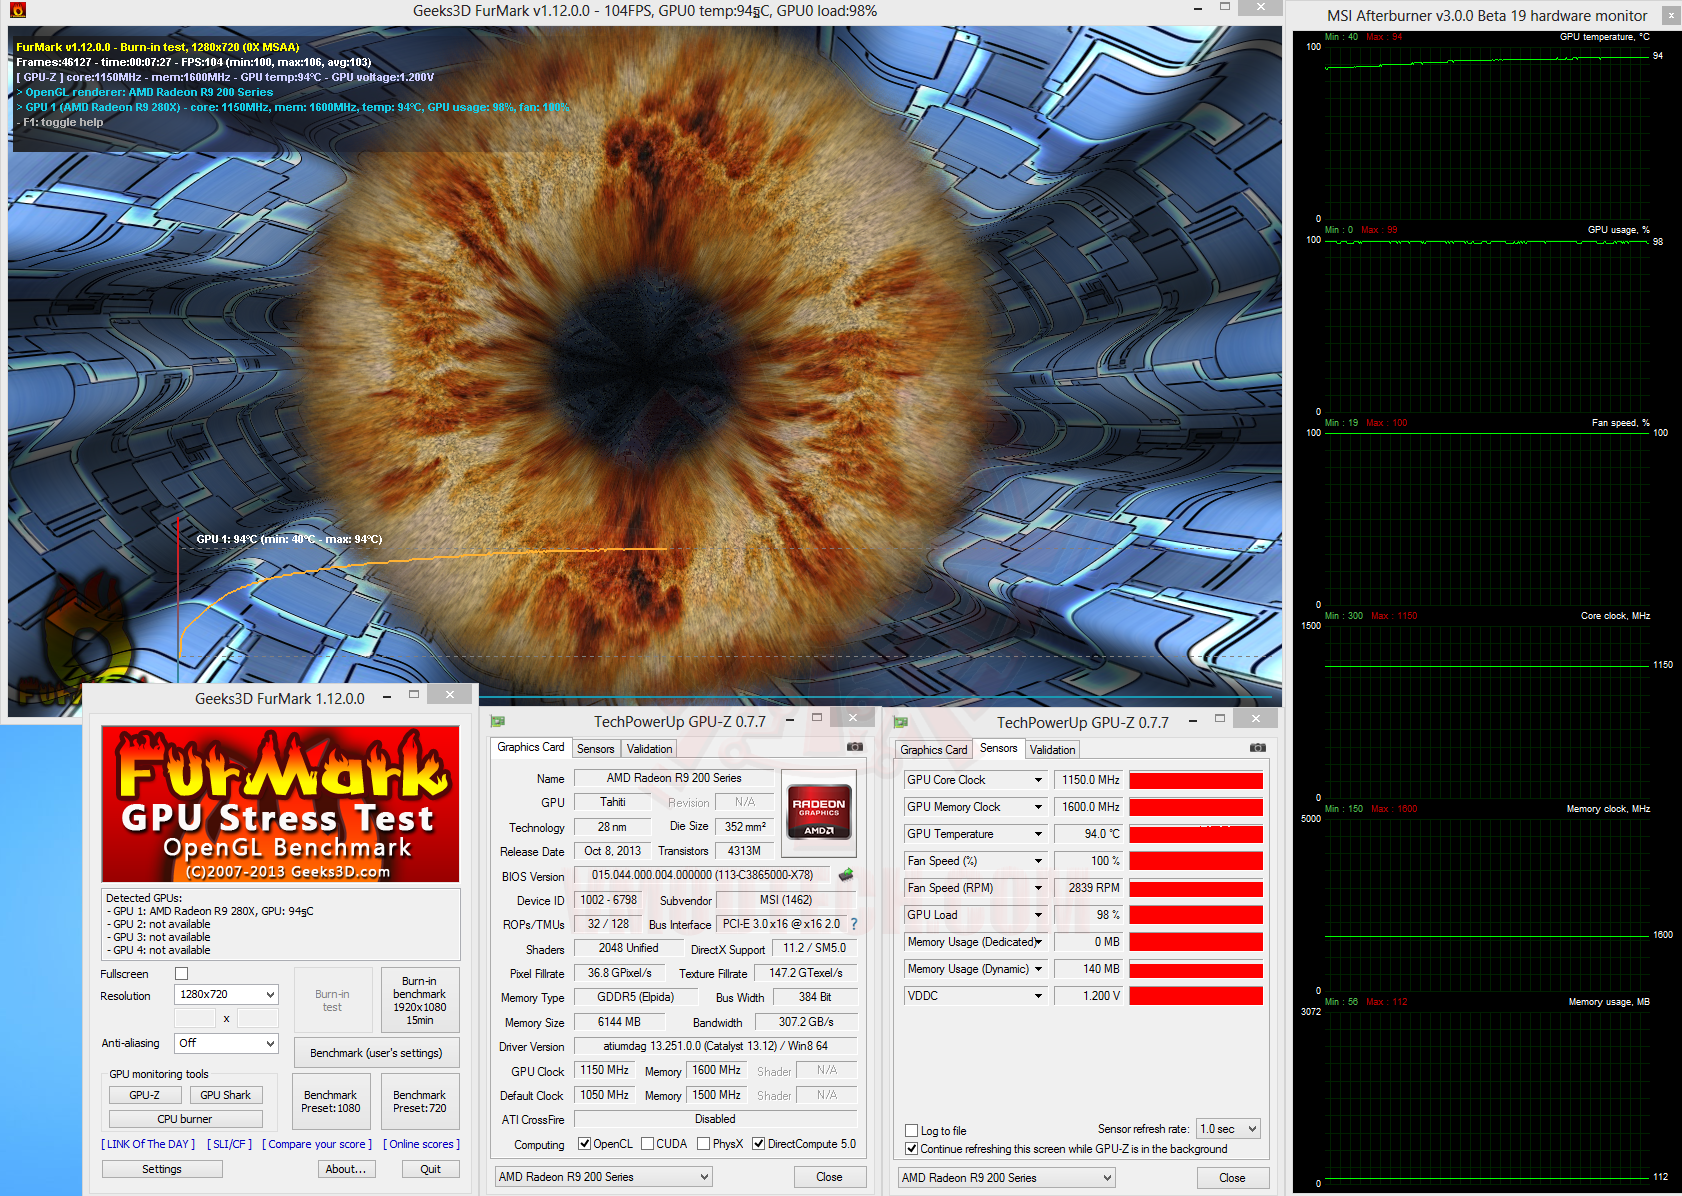Open the Resolution dropdown in FurMark
The height and width of the screenshot is (1196, 1682).
coord(226,995)
